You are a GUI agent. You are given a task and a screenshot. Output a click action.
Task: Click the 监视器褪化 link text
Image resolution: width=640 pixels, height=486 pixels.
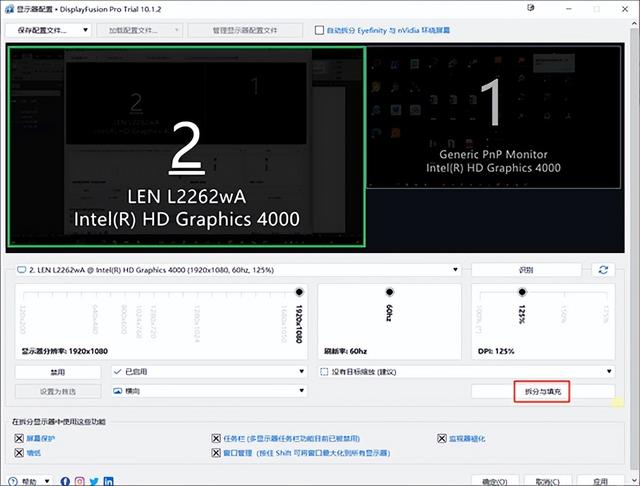pos(467,439)
